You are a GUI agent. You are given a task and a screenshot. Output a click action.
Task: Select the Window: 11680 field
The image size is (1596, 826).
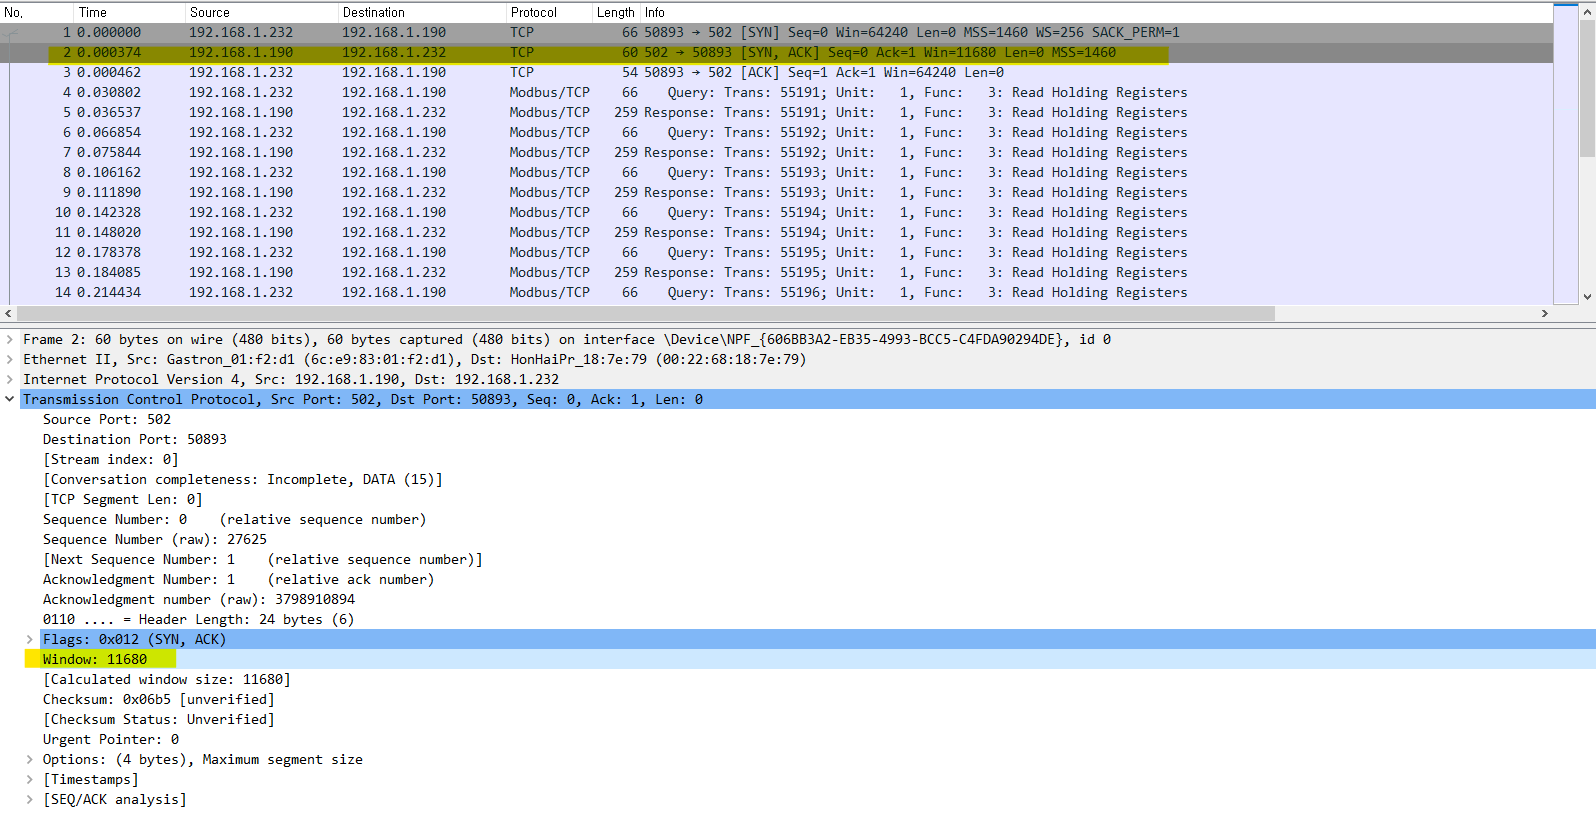tap(95, 659)
